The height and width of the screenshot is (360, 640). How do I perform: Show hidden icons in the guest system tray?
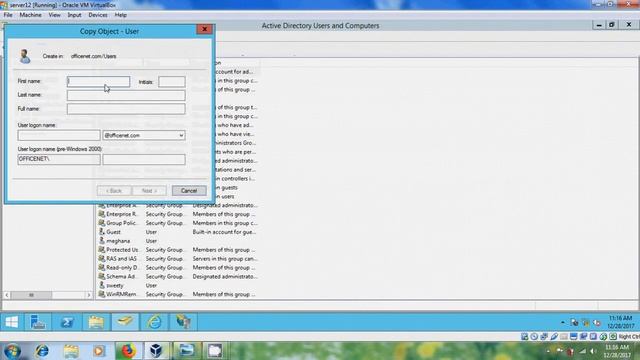tap(563, 322)
